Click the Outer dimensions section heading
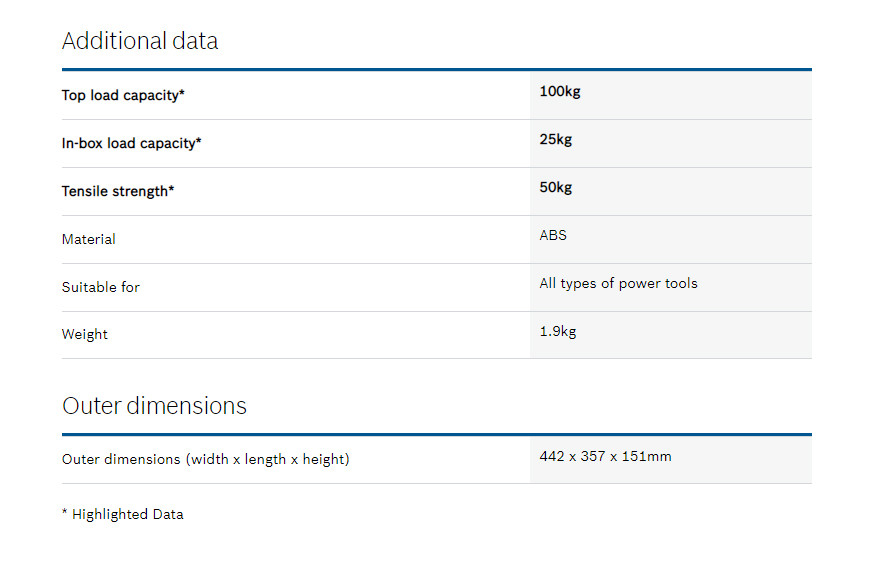This screenshot has width=880, height=569. click(154, 406)
